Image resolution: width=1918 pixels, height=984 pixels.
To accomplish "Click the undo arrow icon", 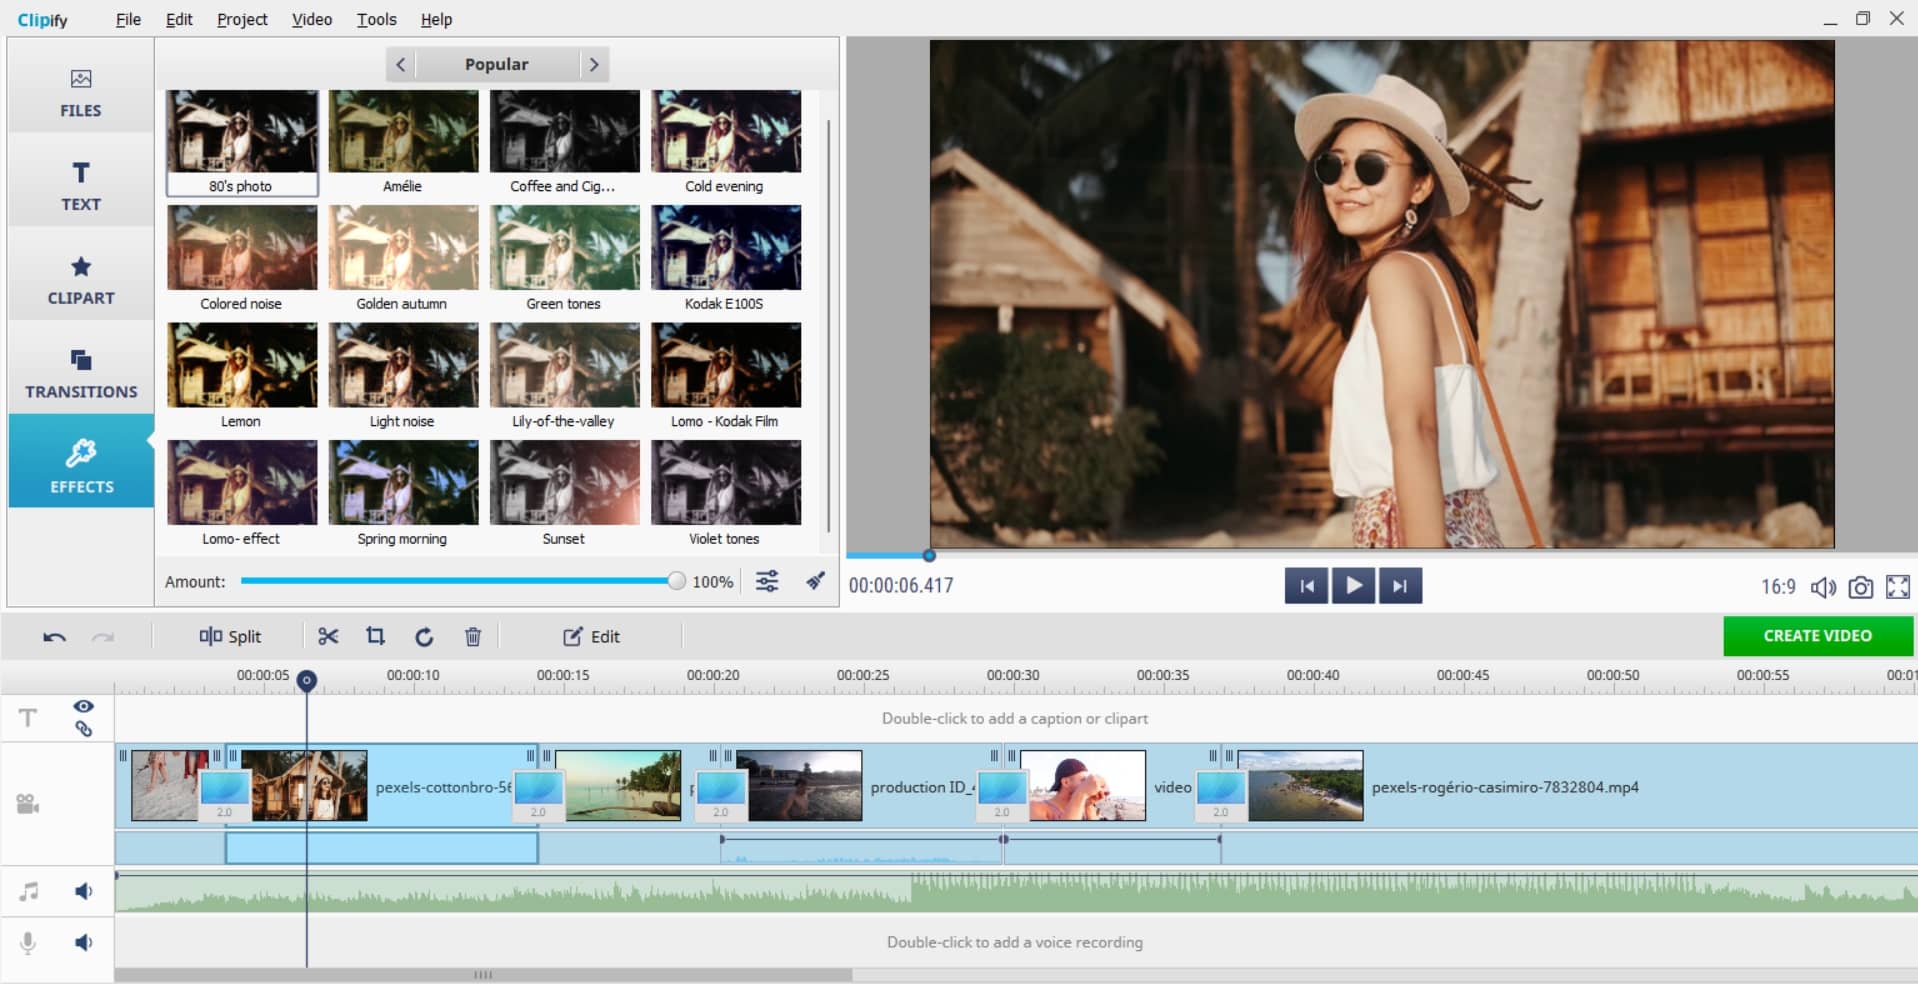I will (x=55, y=637).
